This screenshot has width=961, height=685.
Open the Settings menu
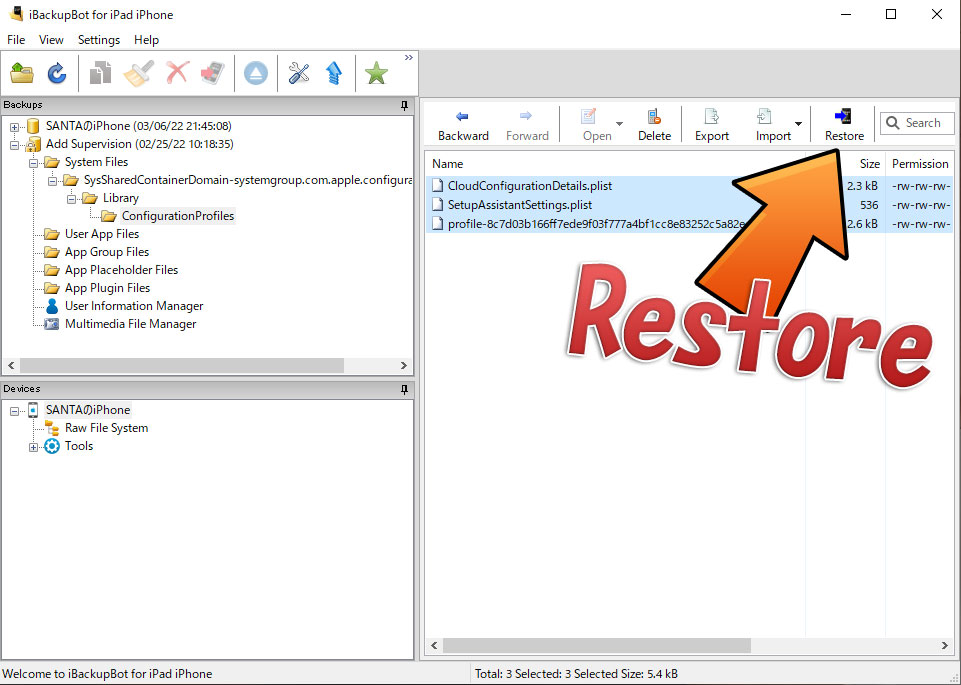coord(99,40)
